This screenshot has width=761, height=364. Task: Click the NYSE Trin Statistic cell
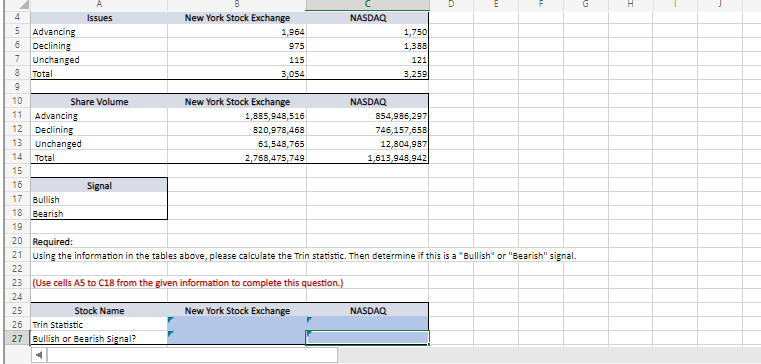click(237, 324)
